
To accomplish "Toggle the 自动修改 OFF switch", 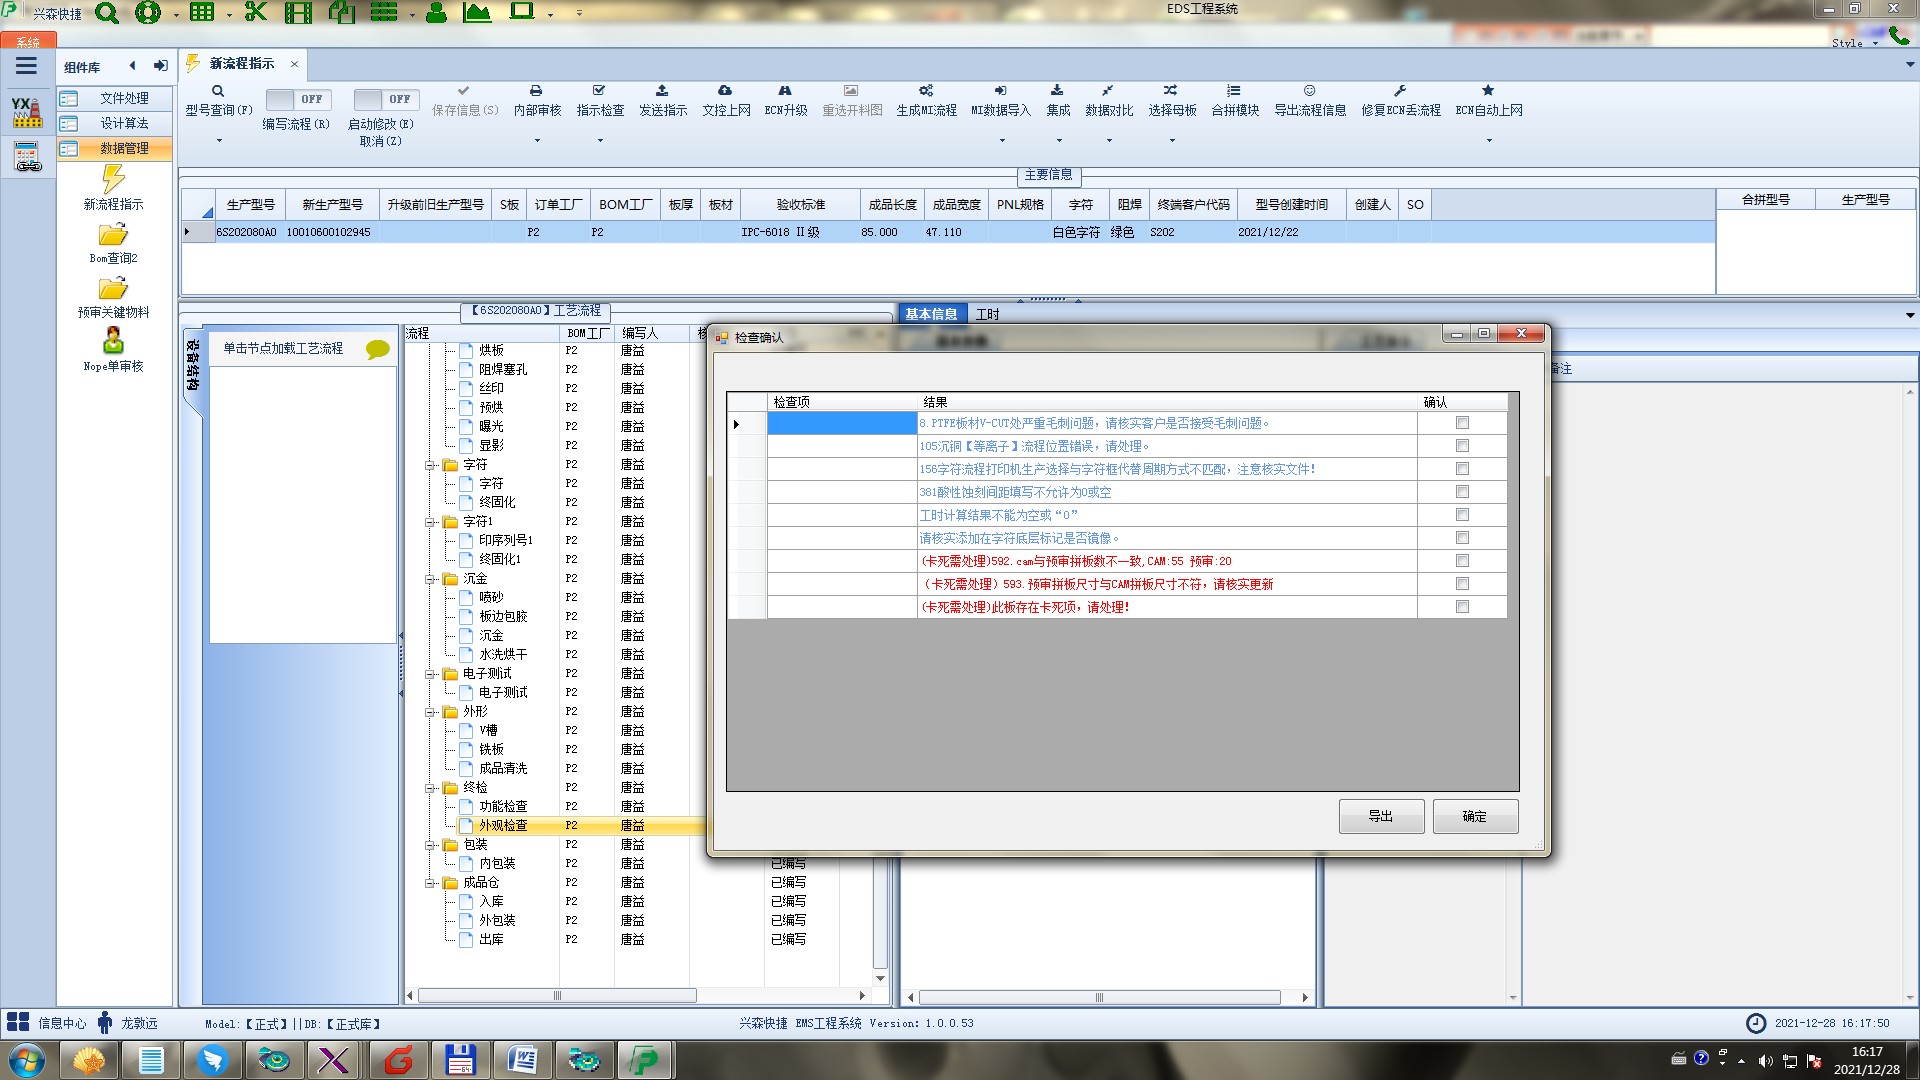I will (x=384, y=99).
